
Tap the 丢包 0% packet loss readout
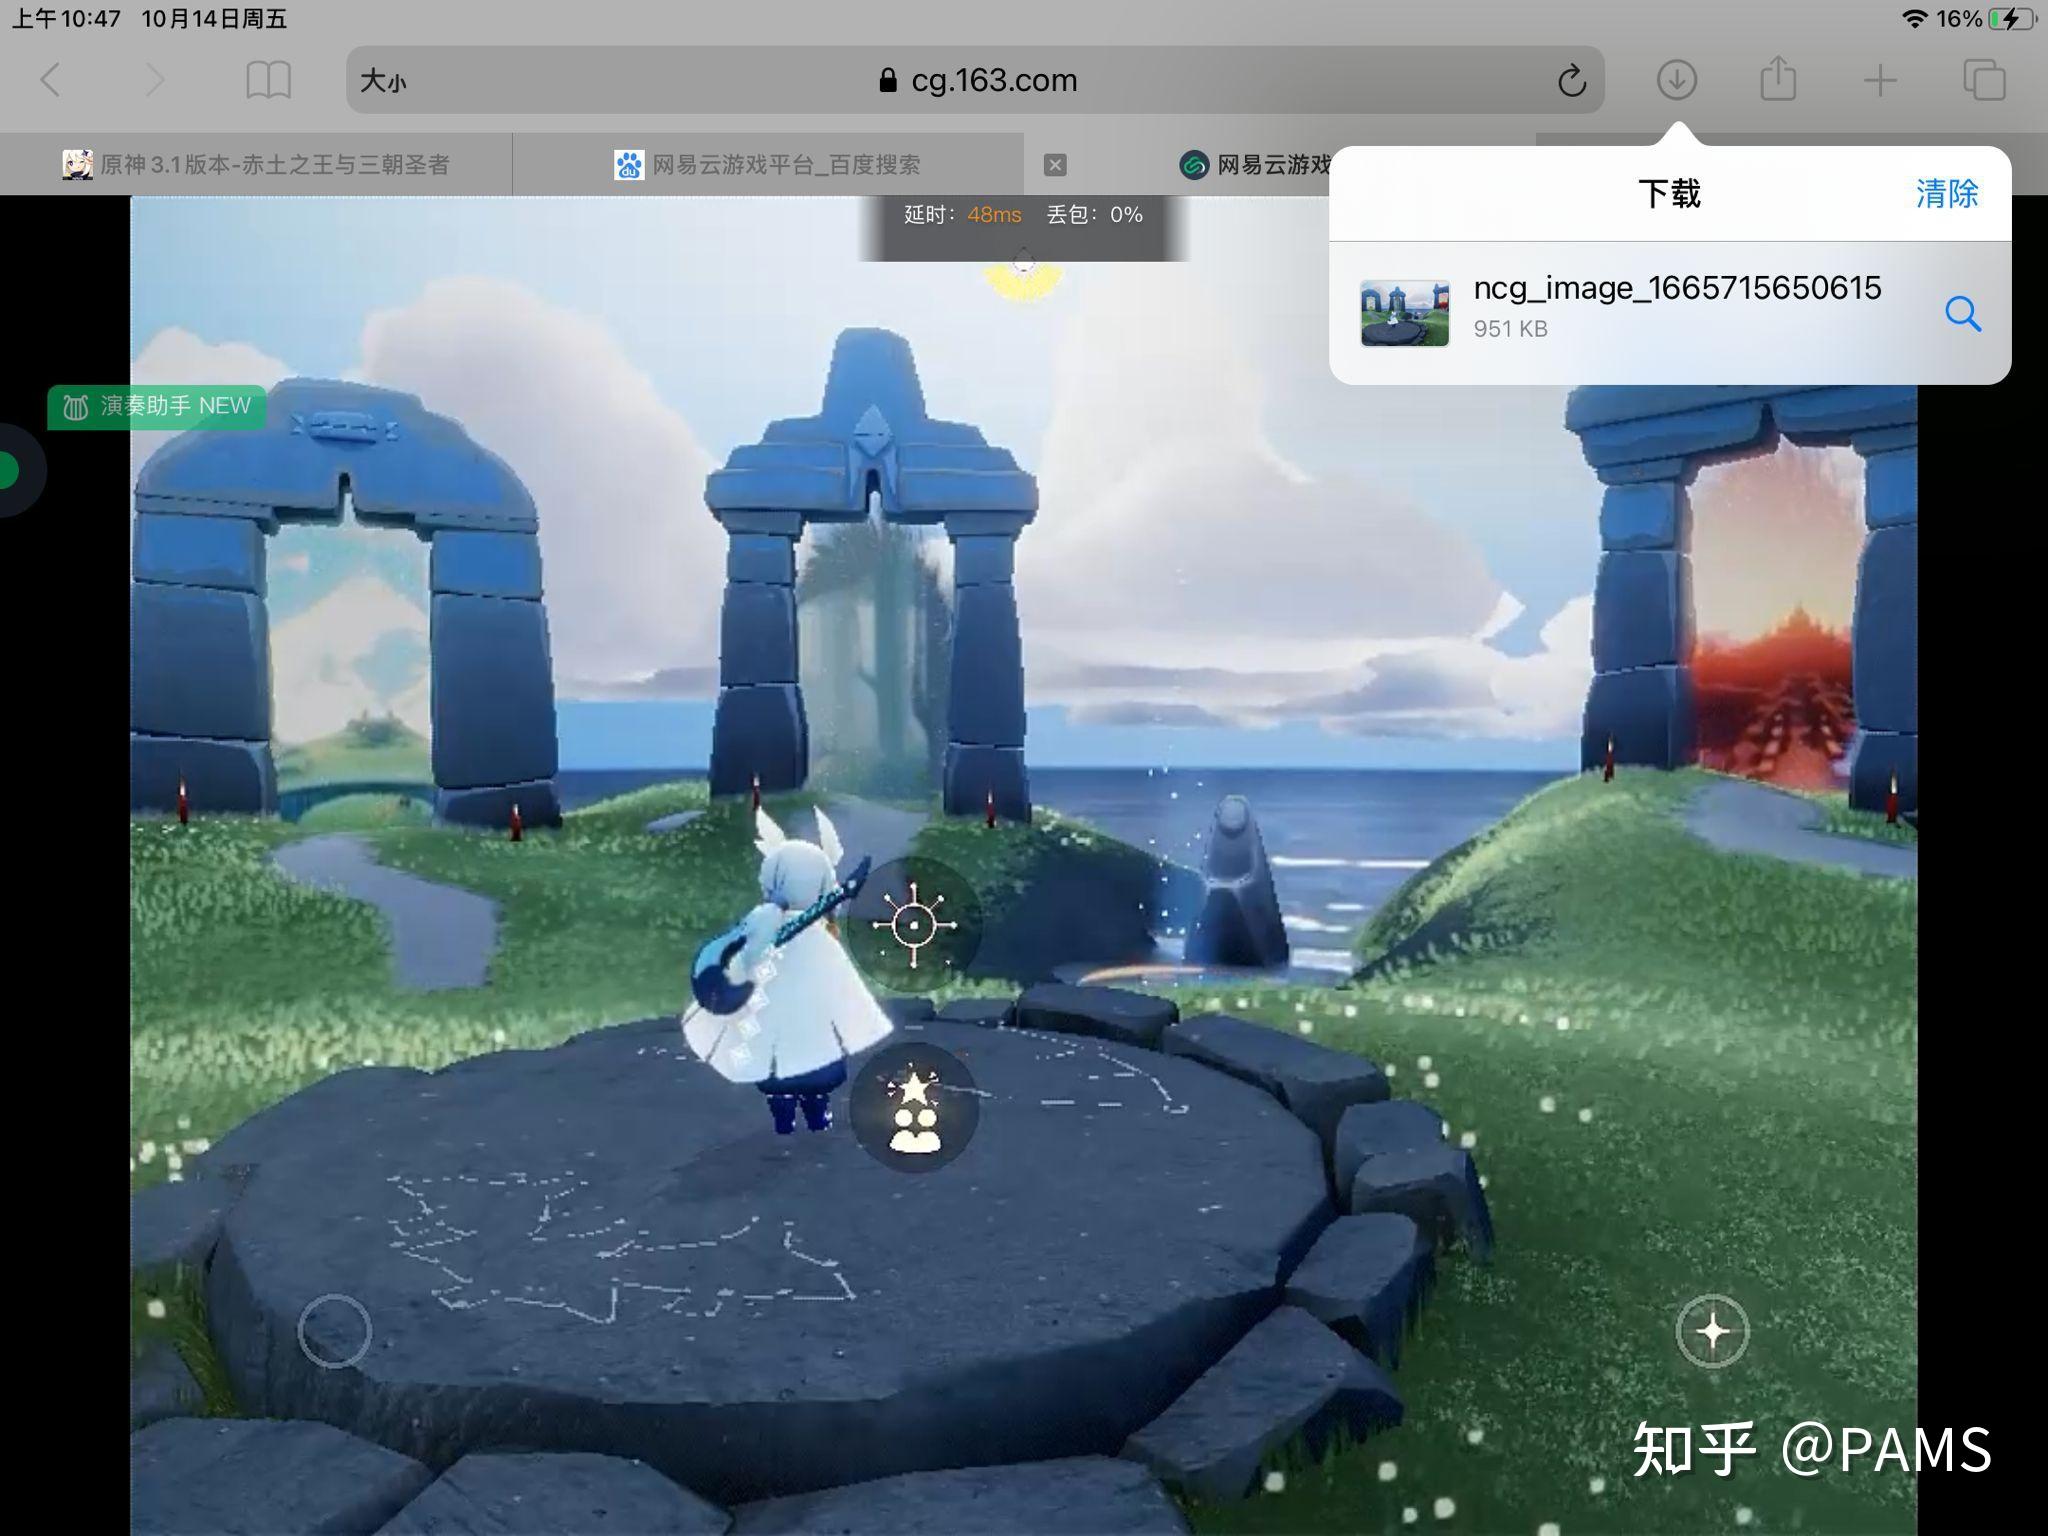pos(1095,215)
